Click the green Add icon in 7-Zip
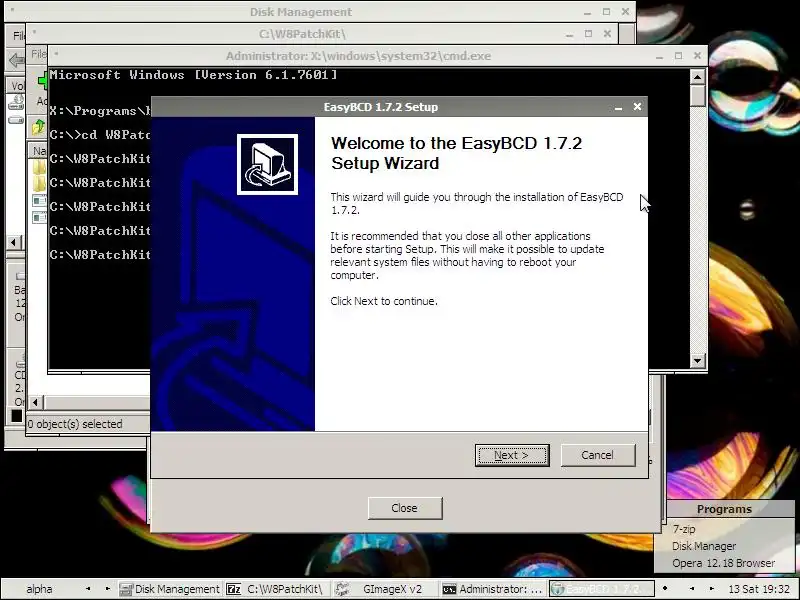 (42, 81)
